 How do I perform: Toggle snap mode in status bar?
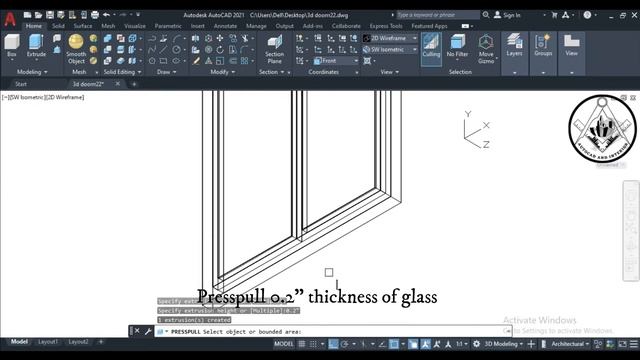point(313,344)
